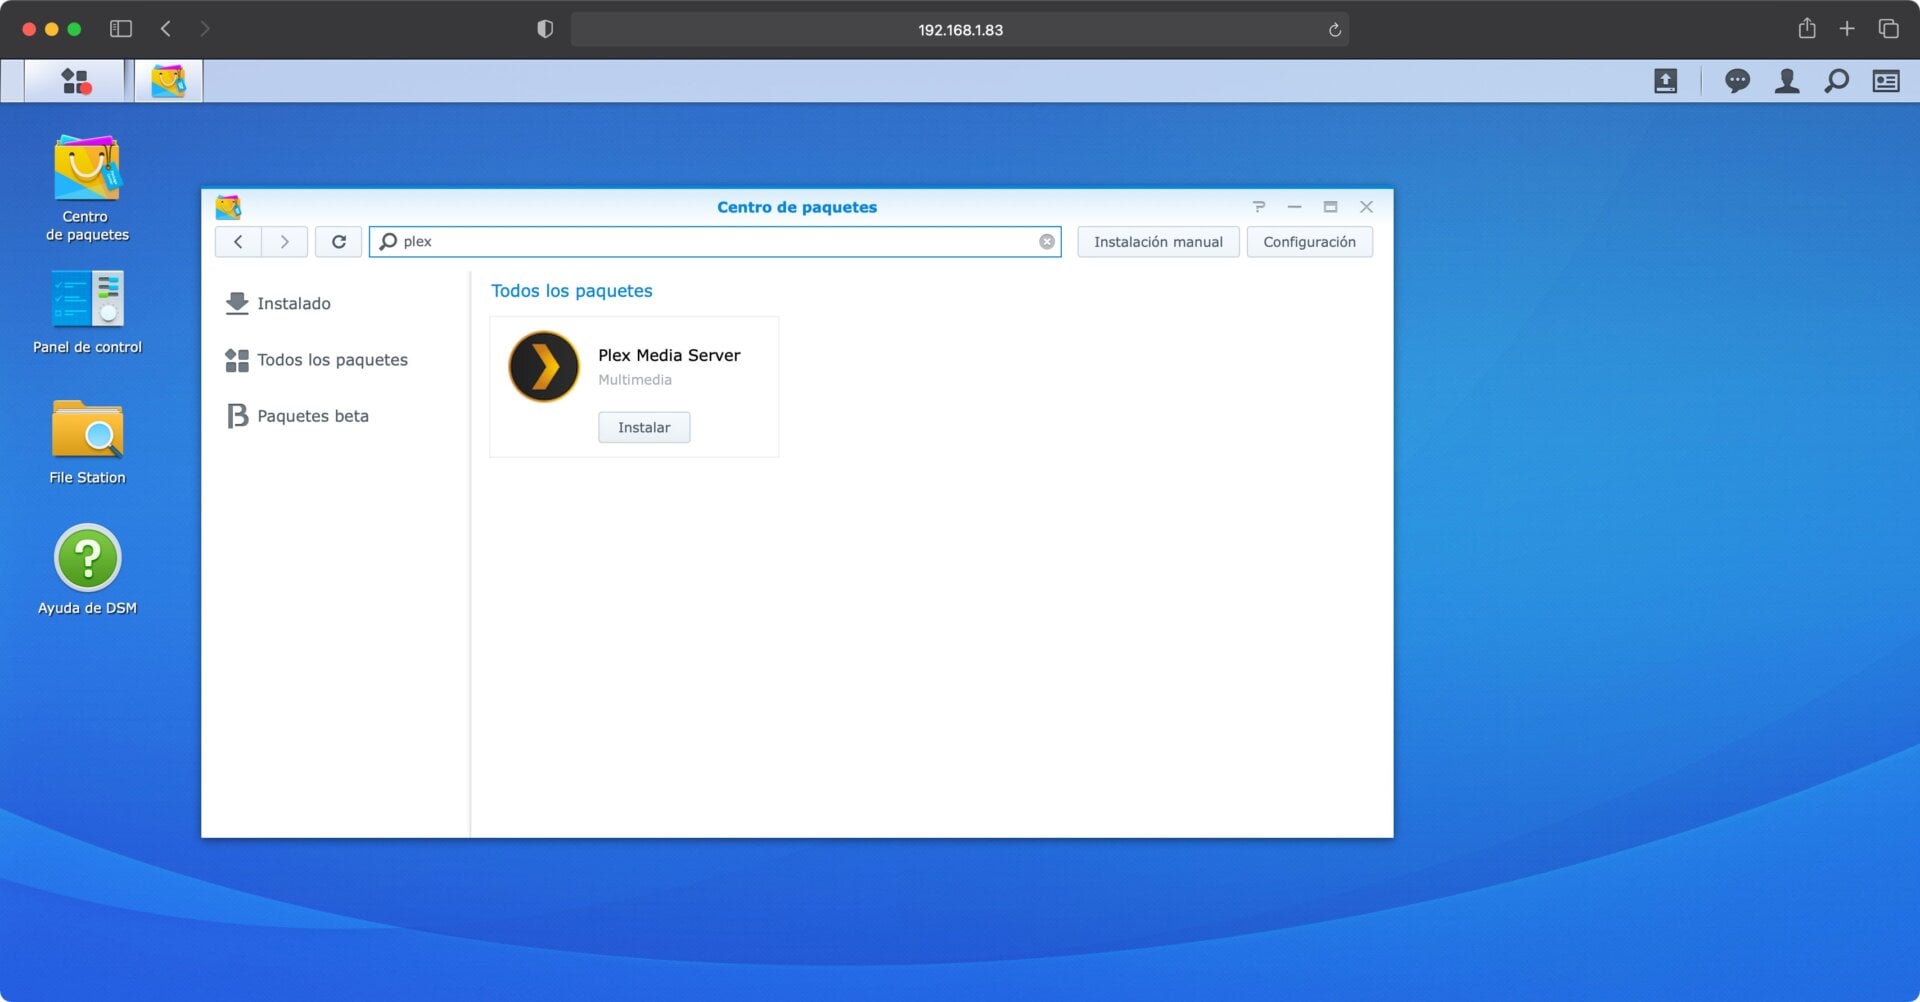
Task: Go back in Centro de paquetes
Action: click(238, 242)
